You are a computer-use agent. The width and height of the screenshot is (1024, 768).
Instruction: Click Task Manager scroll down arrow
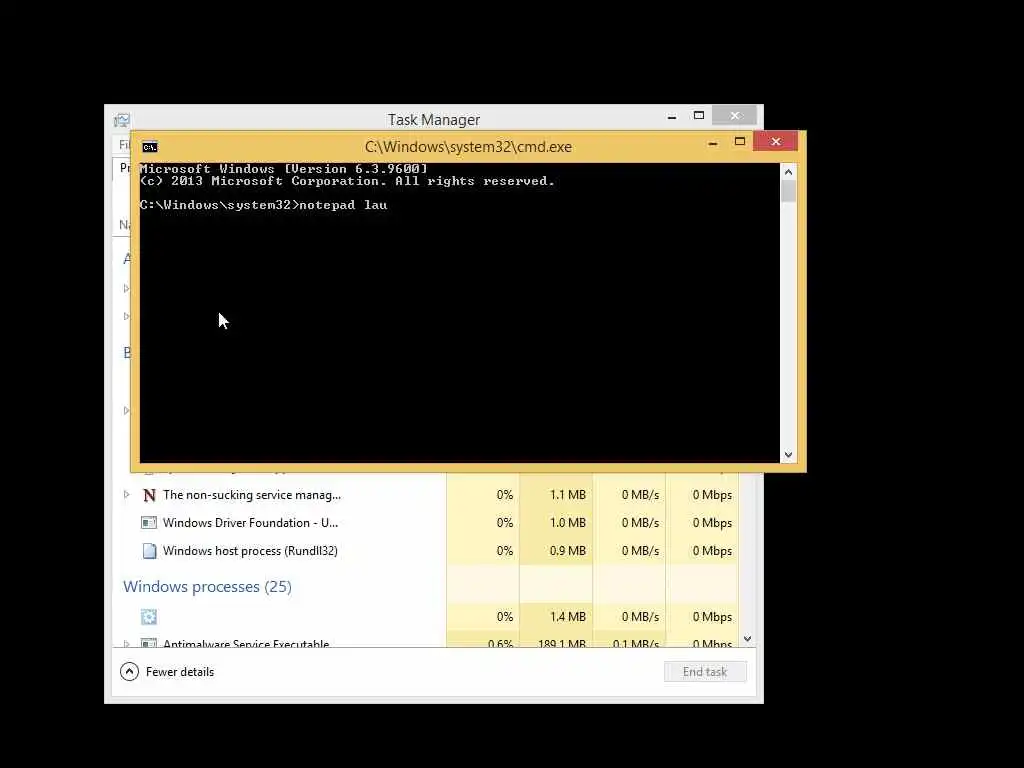point(747,639)
